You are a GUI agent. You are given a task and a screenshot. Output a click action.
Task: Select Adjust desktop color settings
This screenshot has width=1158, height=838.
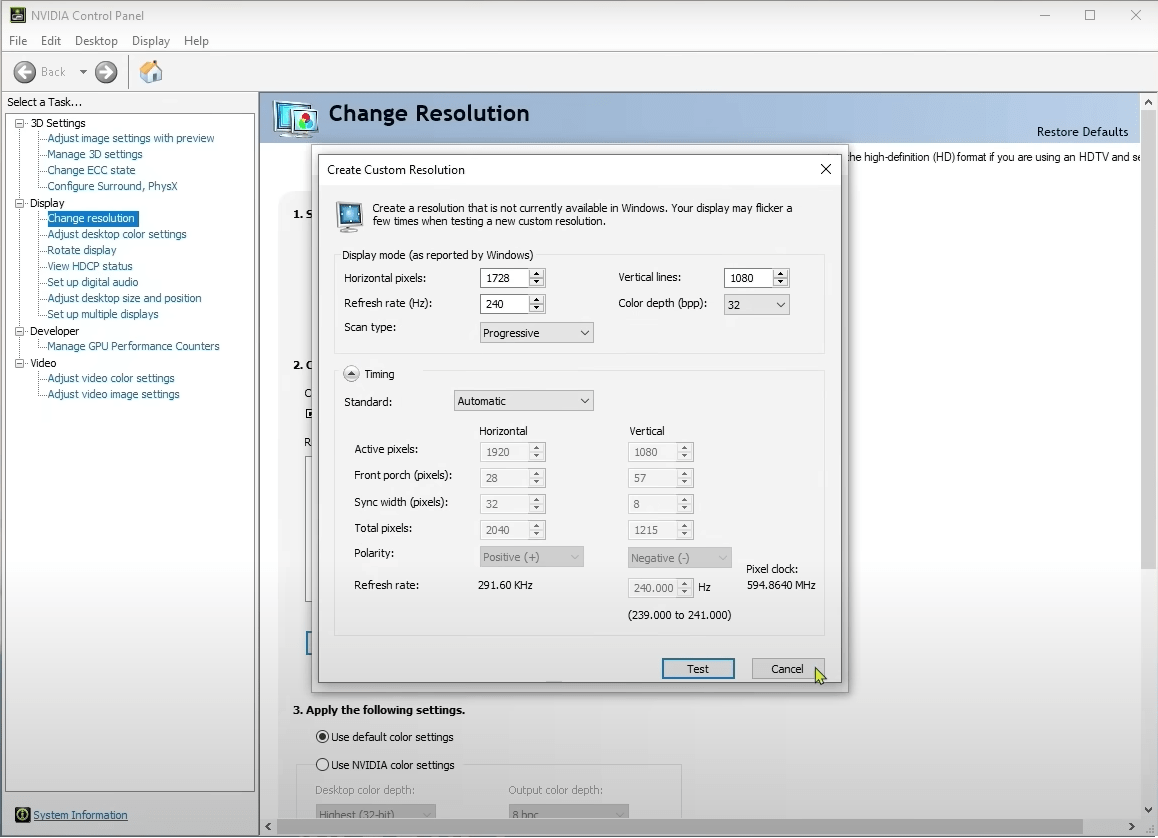point(117,234)
